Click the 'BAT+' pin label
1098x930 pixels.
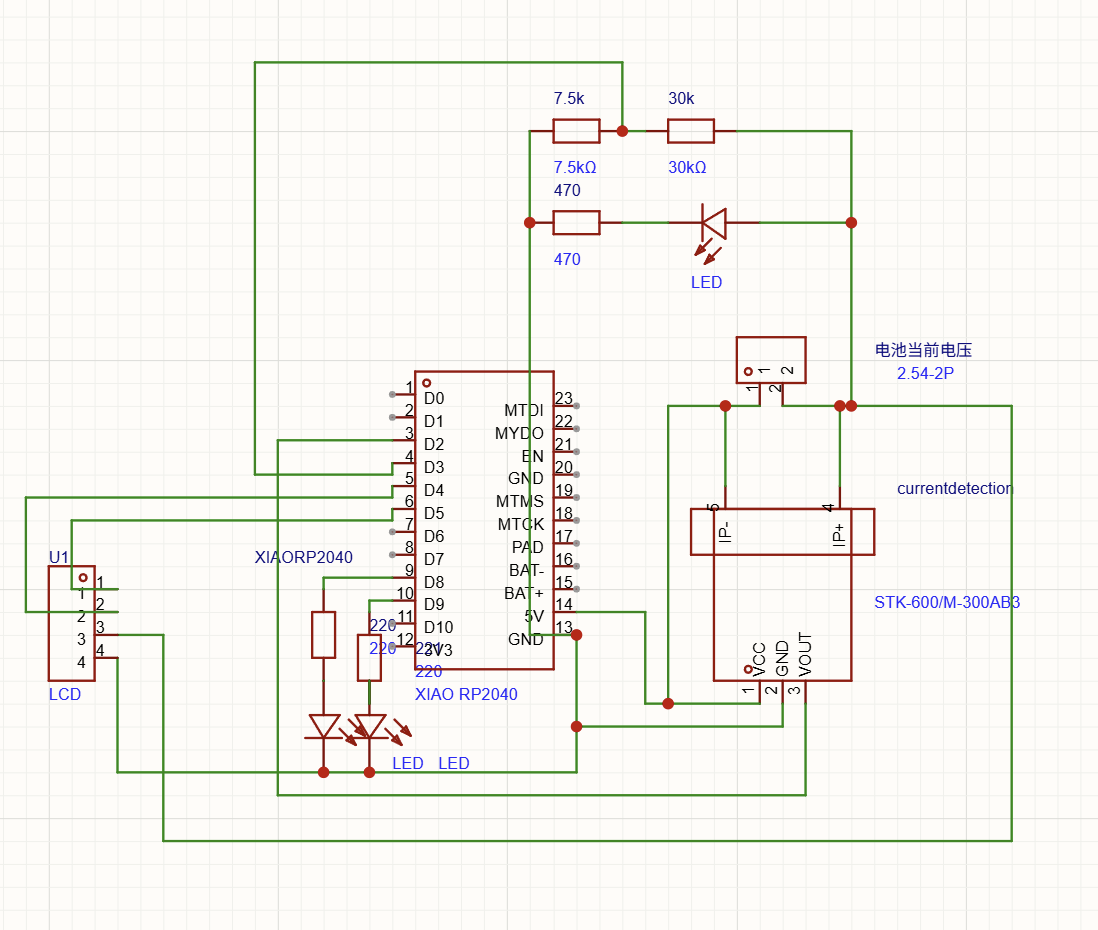(524, 594)
